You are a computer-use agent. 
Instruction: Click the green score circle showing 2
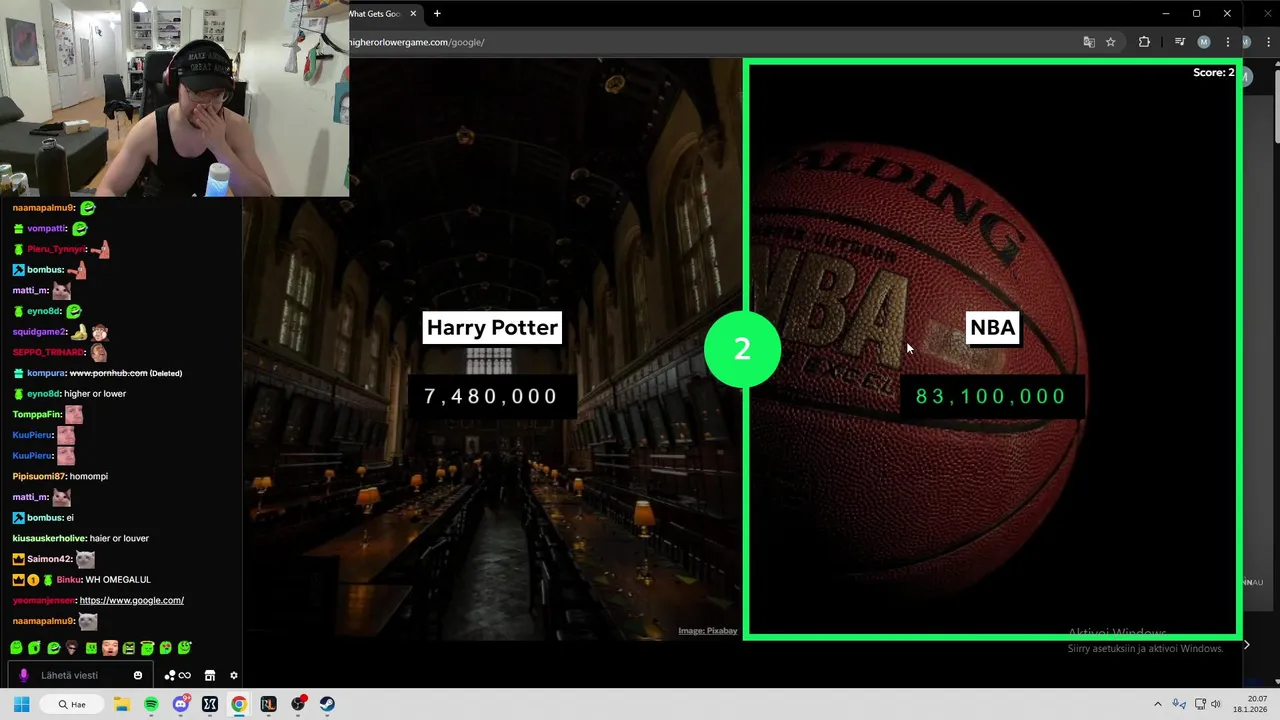pos(742,349)
